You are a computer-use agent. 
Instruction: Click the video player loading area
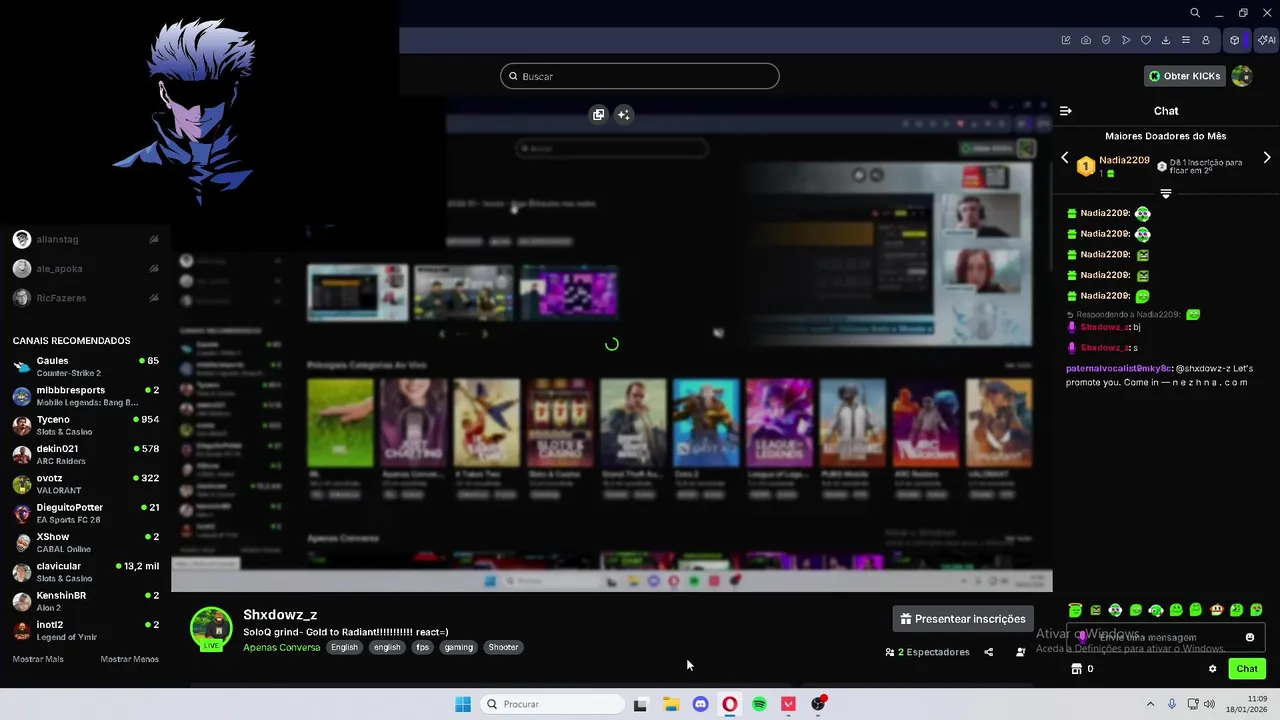coord(611,344)
